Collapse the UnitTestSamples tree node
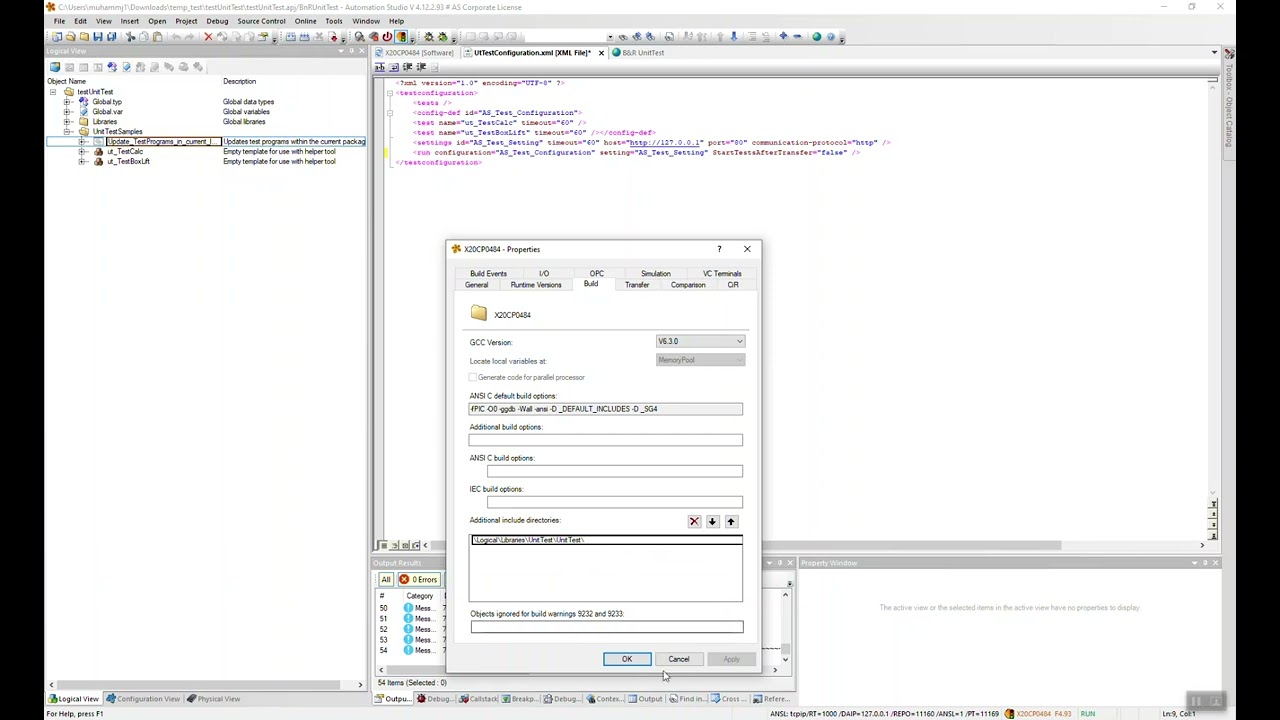This screenshot has width=1280, height=720. (67, 132)
